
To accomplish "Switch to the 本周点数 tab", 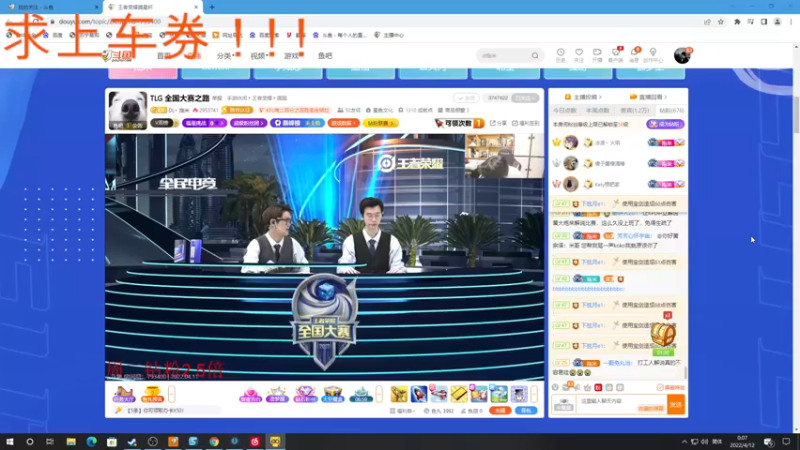I will pos(597,111).
